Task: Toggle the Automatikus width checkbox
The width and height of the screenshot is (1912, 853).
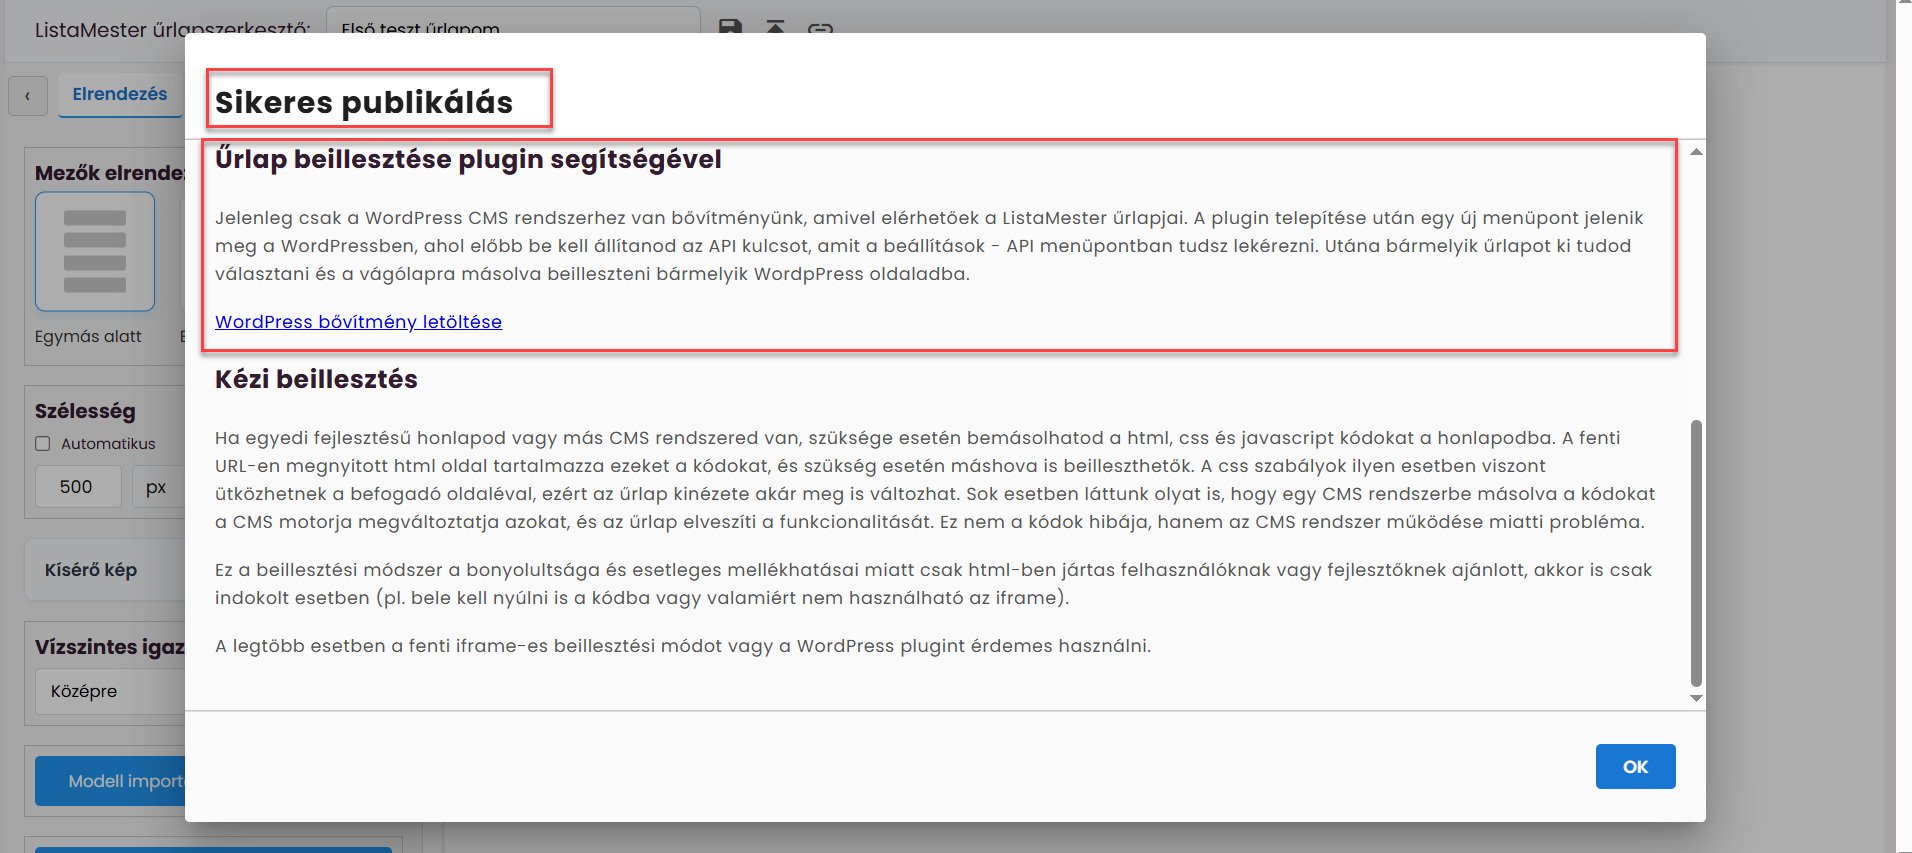Action: point(43,443)
